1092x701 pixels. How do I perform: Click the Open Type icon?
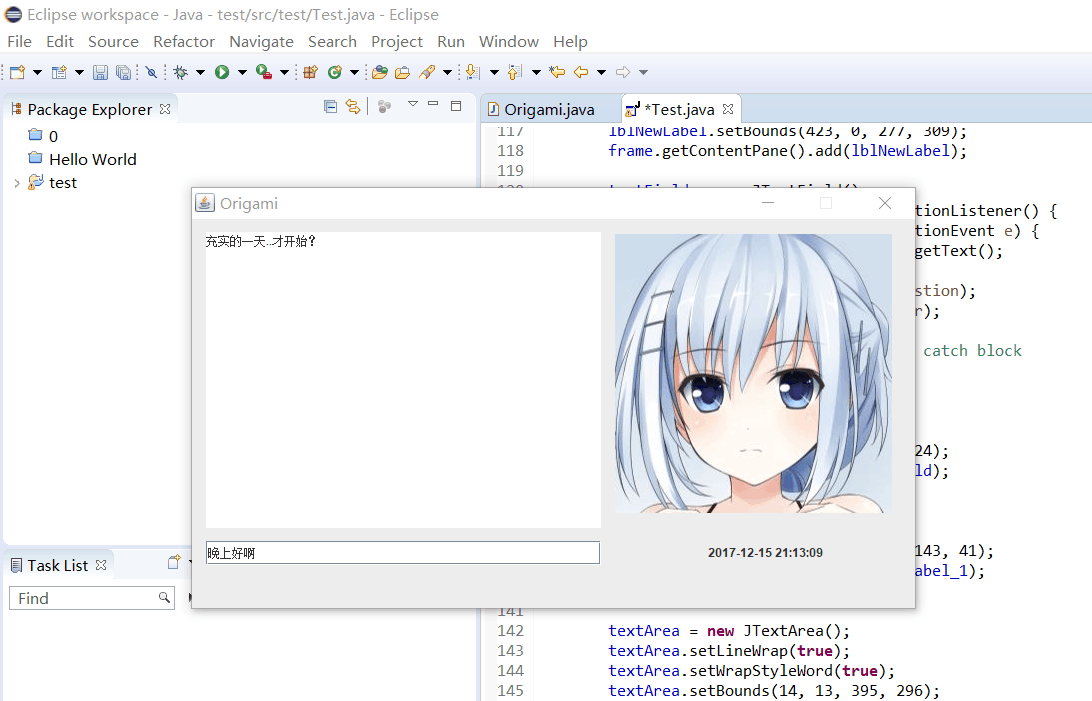[380, 72]
